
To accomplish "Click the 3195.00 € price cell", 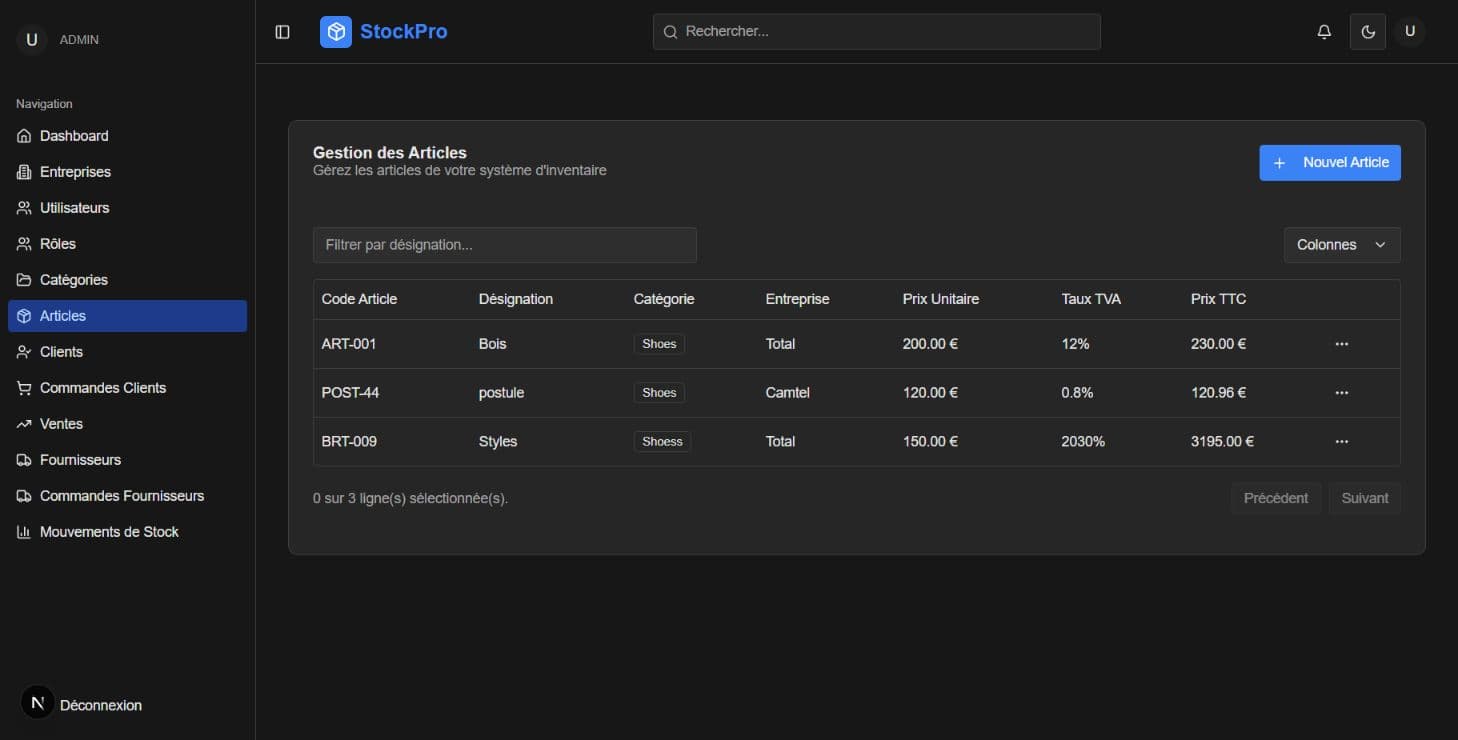I will click(x=1222, y=441).
